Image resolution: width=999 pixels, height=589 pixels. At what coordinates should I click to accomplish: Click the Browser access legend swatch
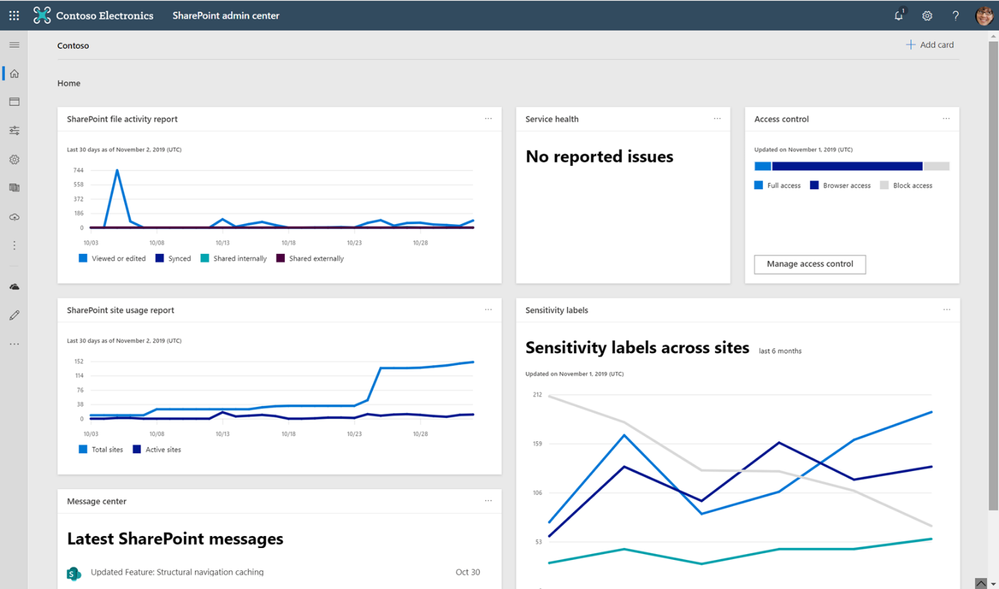click(814, 185)
